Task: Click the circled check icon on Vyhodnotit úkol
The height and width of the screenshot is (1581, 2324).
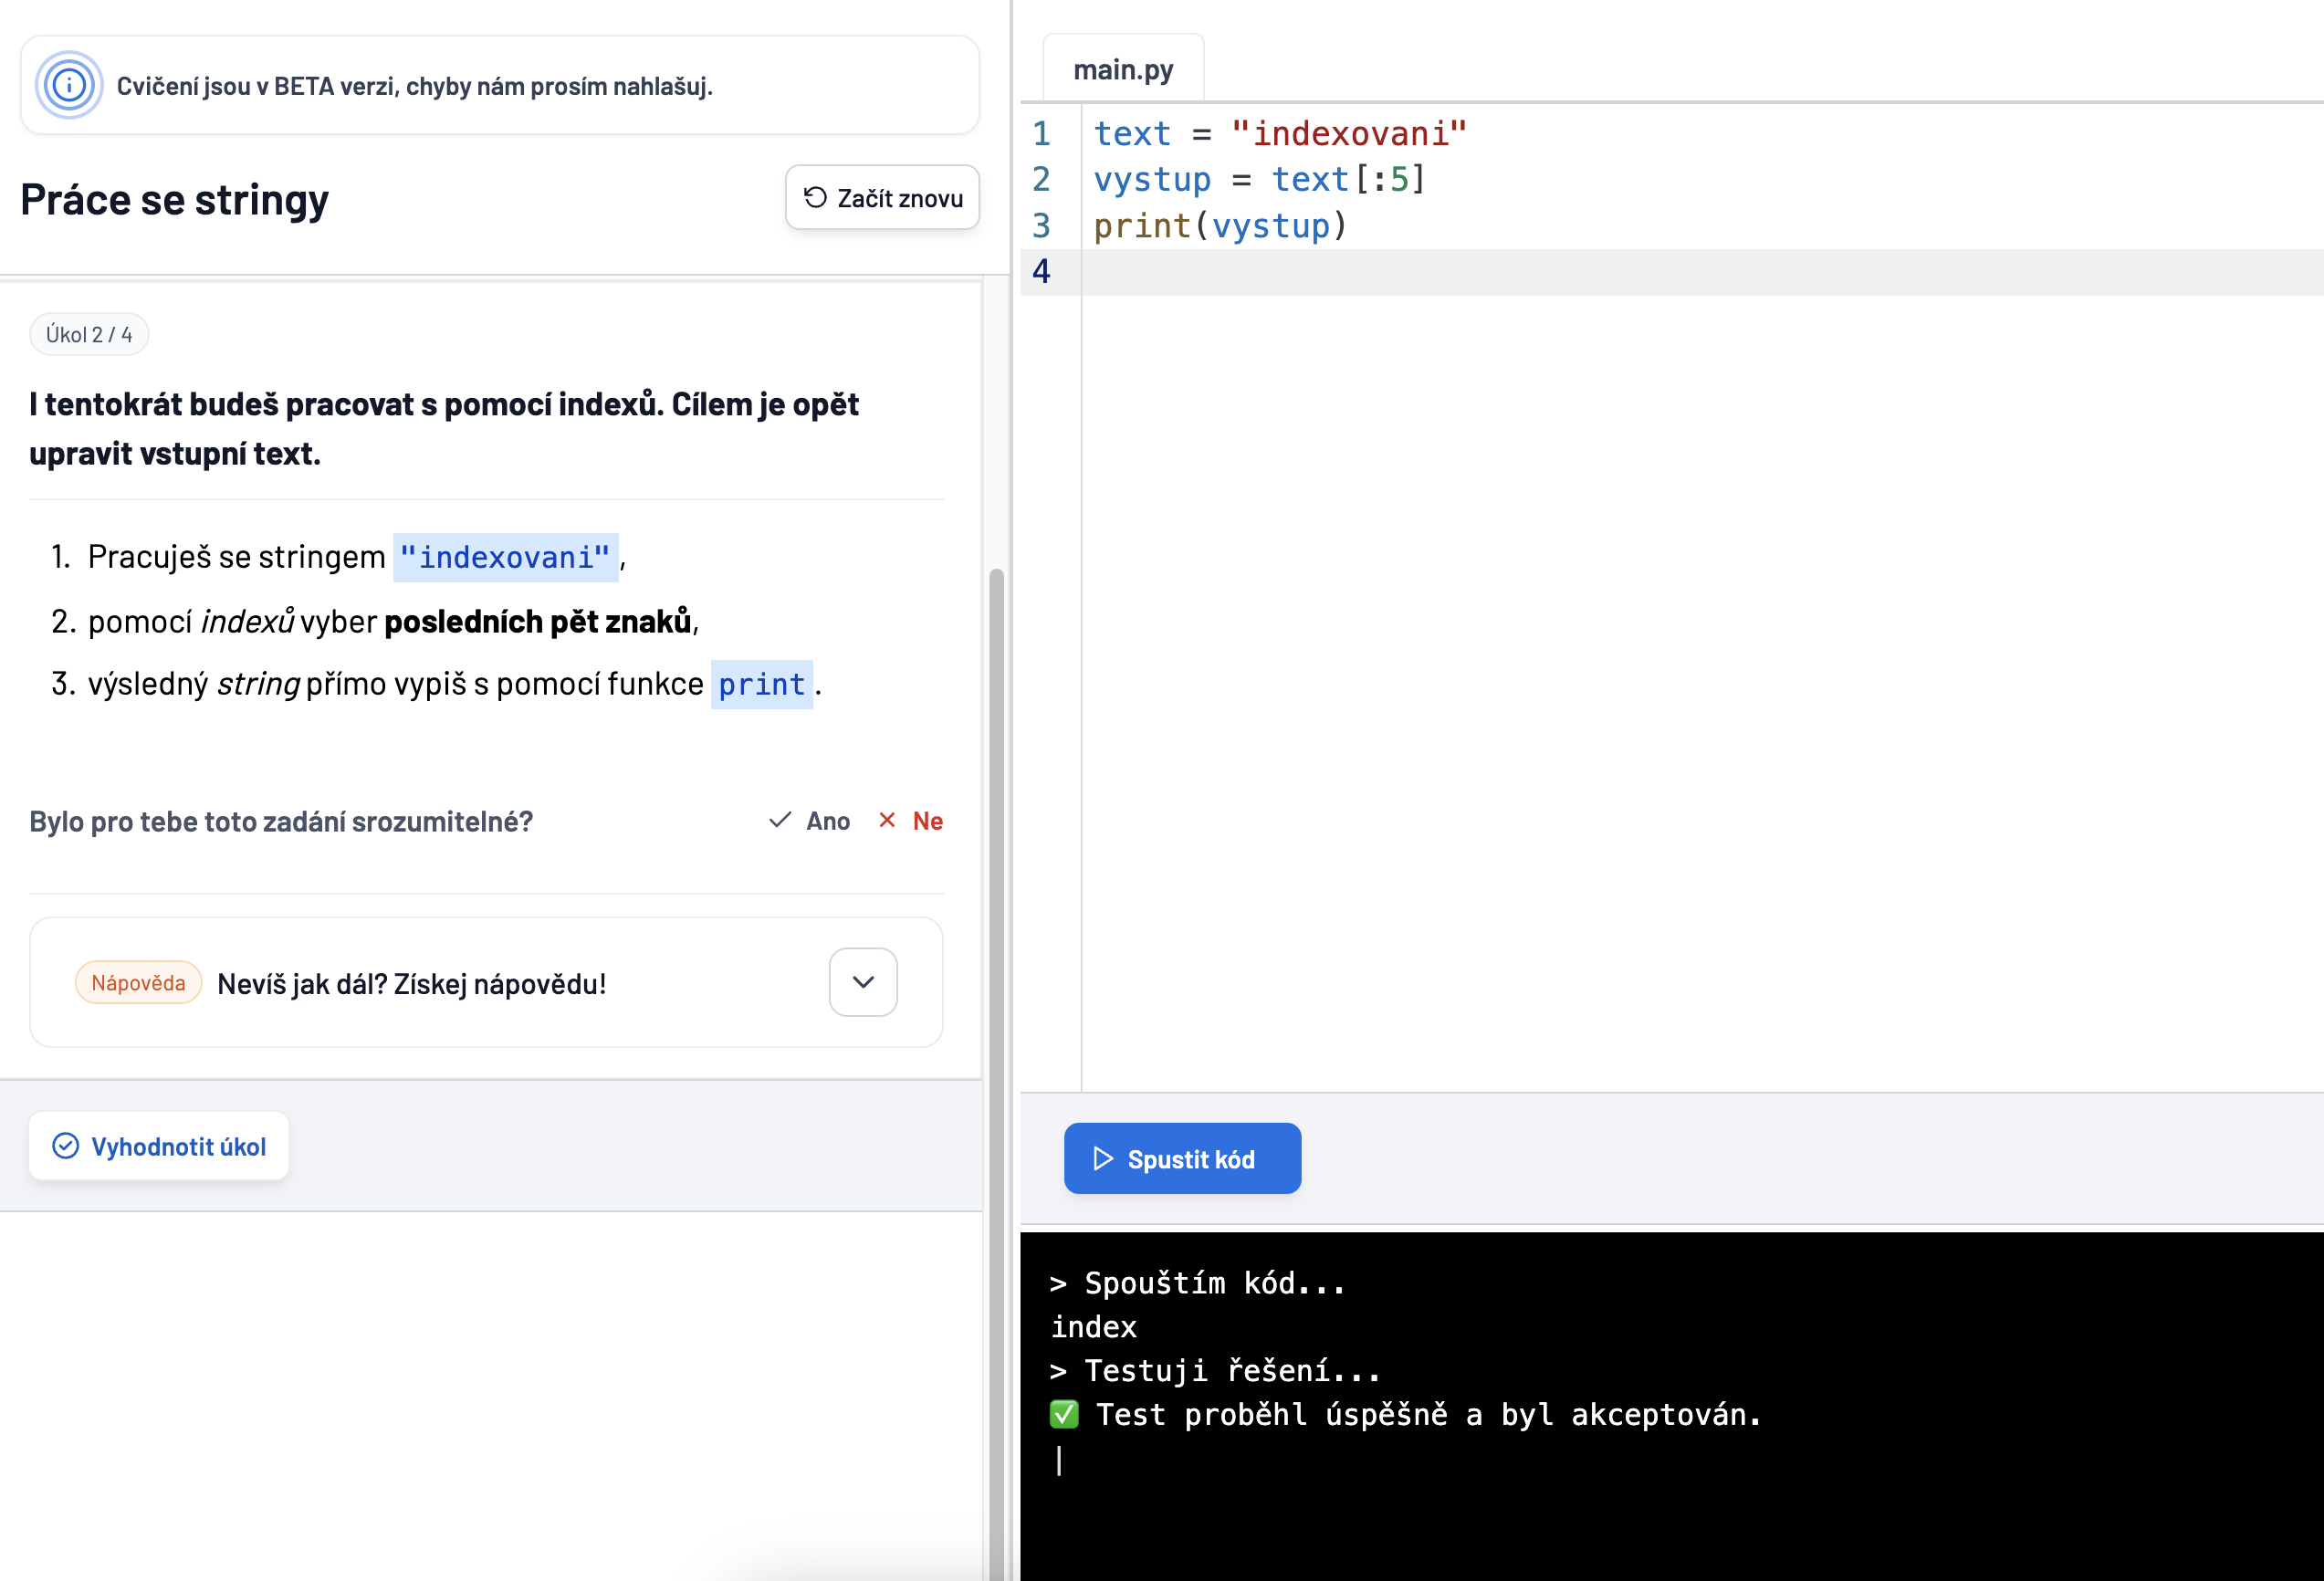Action: (x=65, y=1146)
